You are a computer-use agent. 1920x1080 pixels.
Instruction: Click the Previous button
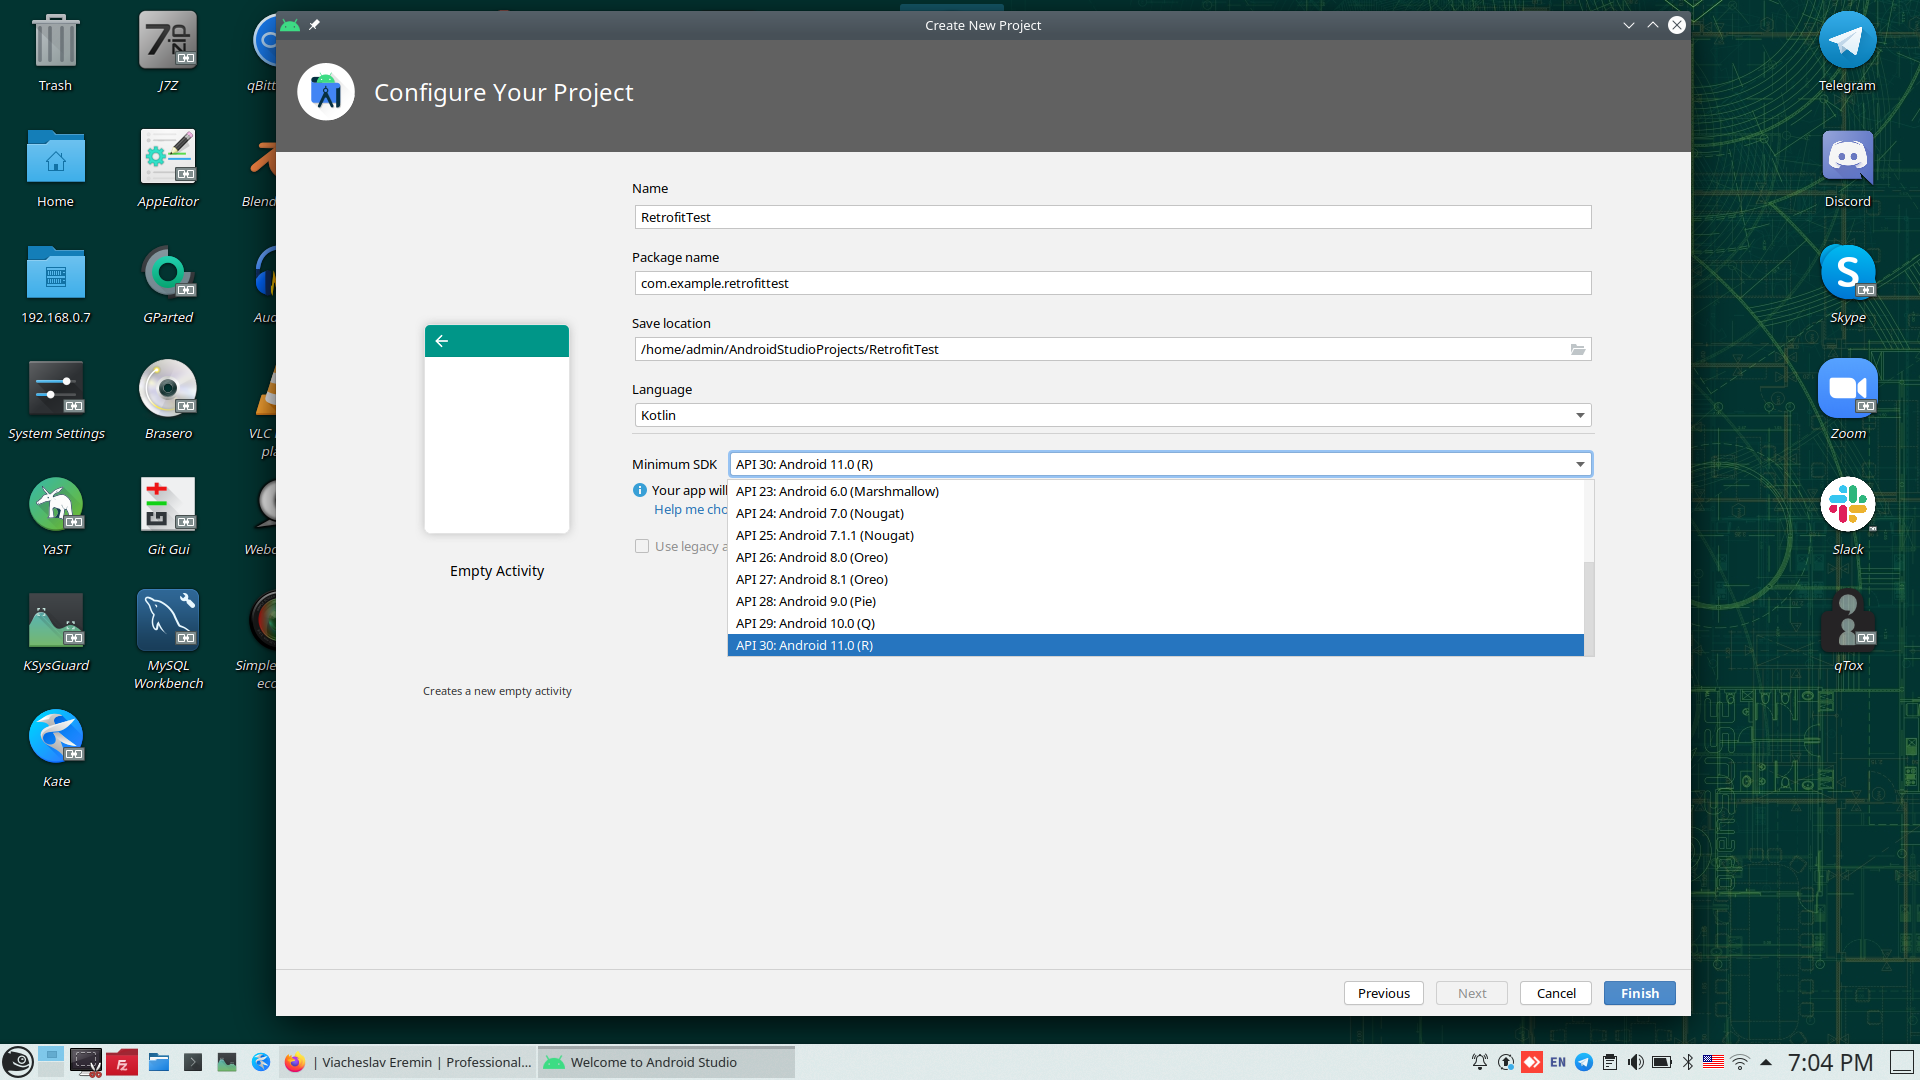pos(1383,993)
